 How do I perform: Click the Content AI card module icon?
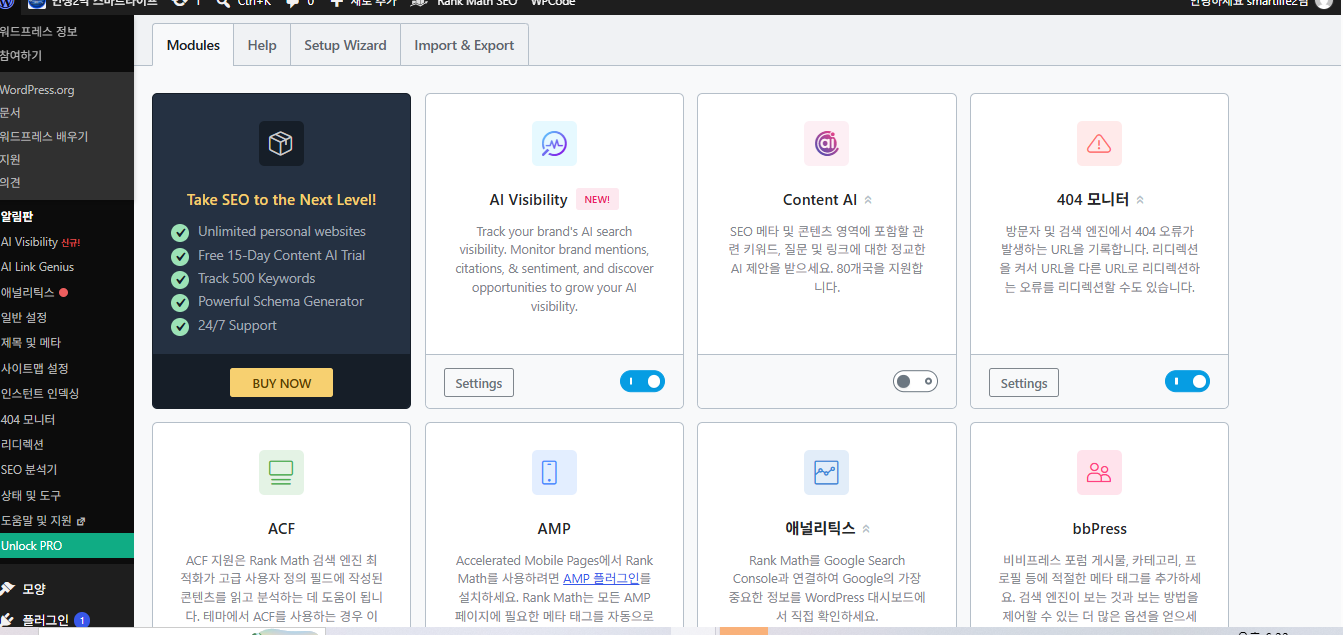(x=826, y=143)
